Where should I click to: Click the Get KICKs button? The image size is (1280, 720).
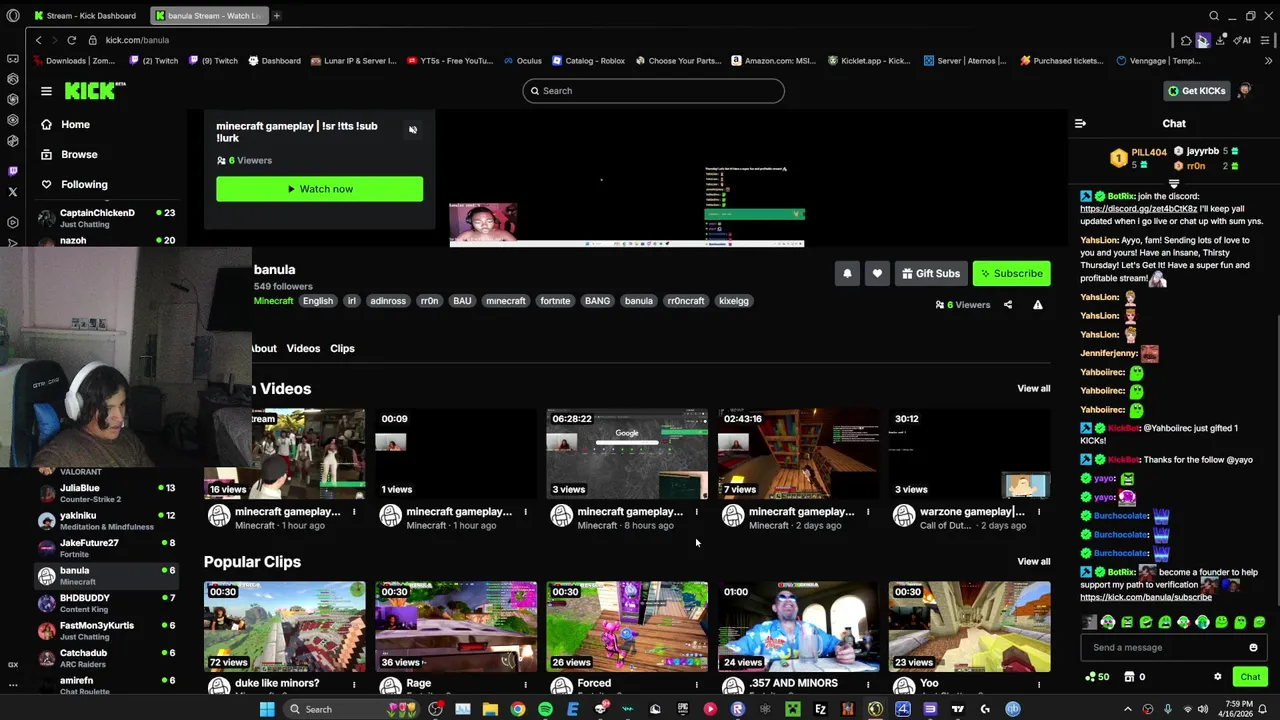(1196, 91)
